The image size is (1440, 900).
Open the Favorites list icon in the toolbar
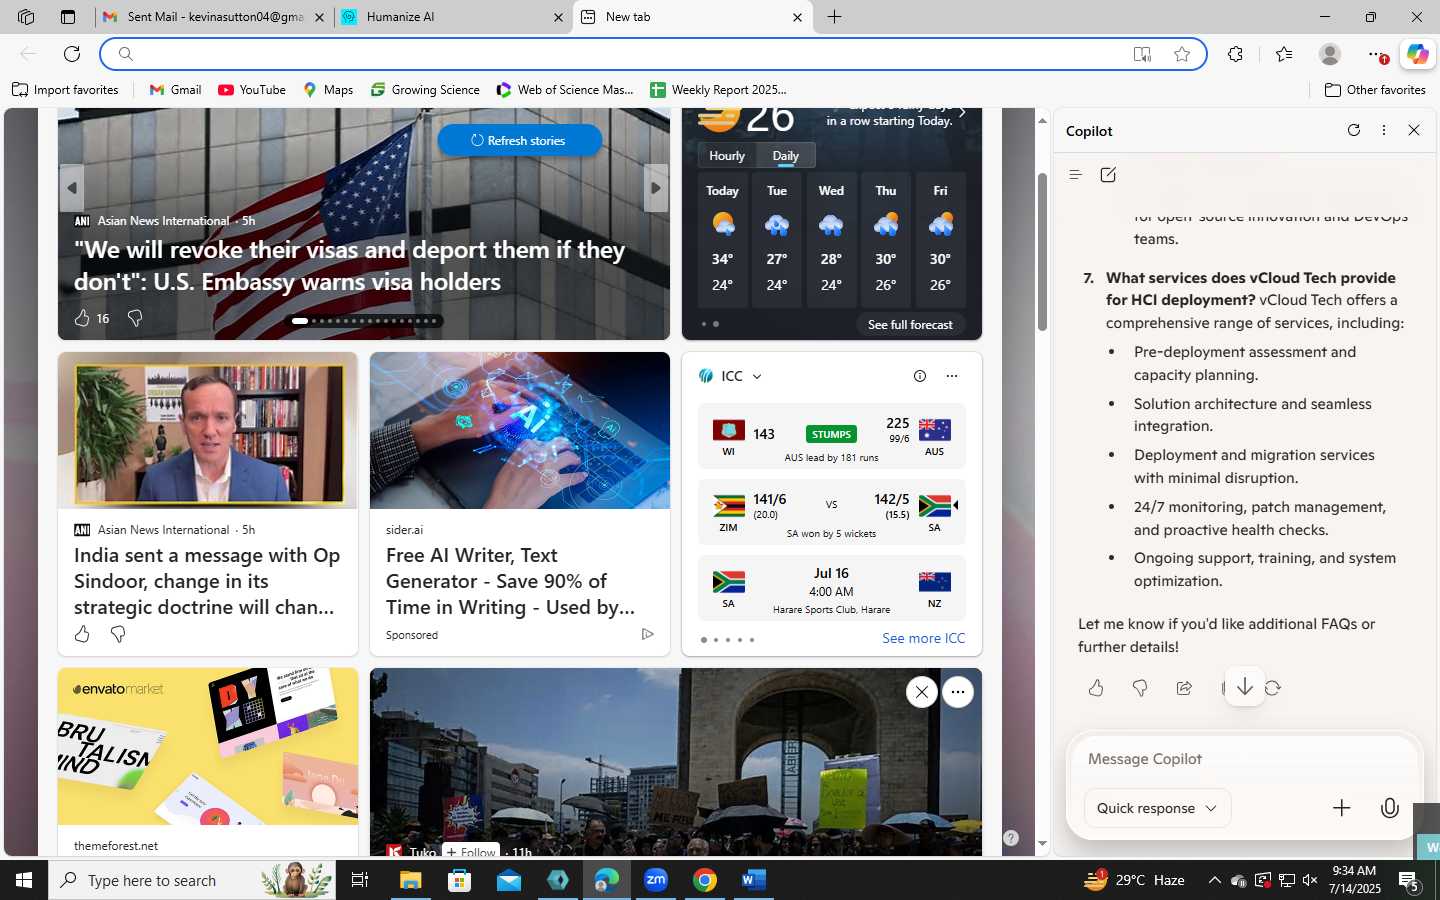[1284, 54]
